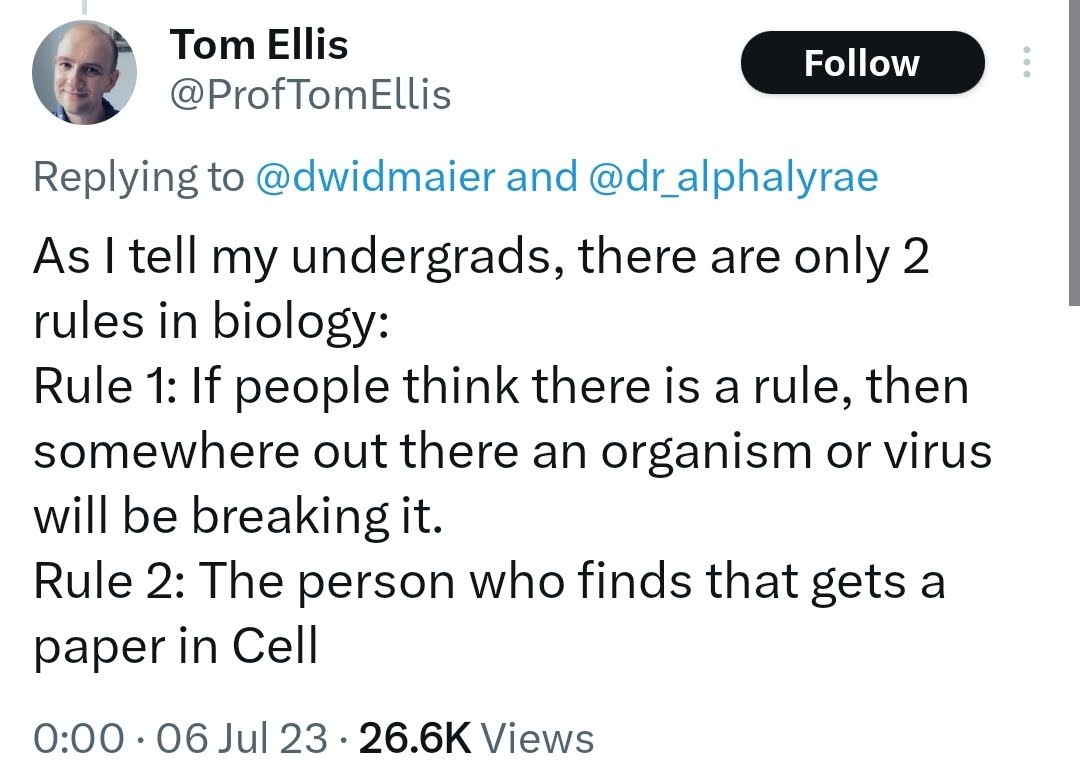
Task: Open the @dwidmaier mention link
Action: [x=375, y=177]
